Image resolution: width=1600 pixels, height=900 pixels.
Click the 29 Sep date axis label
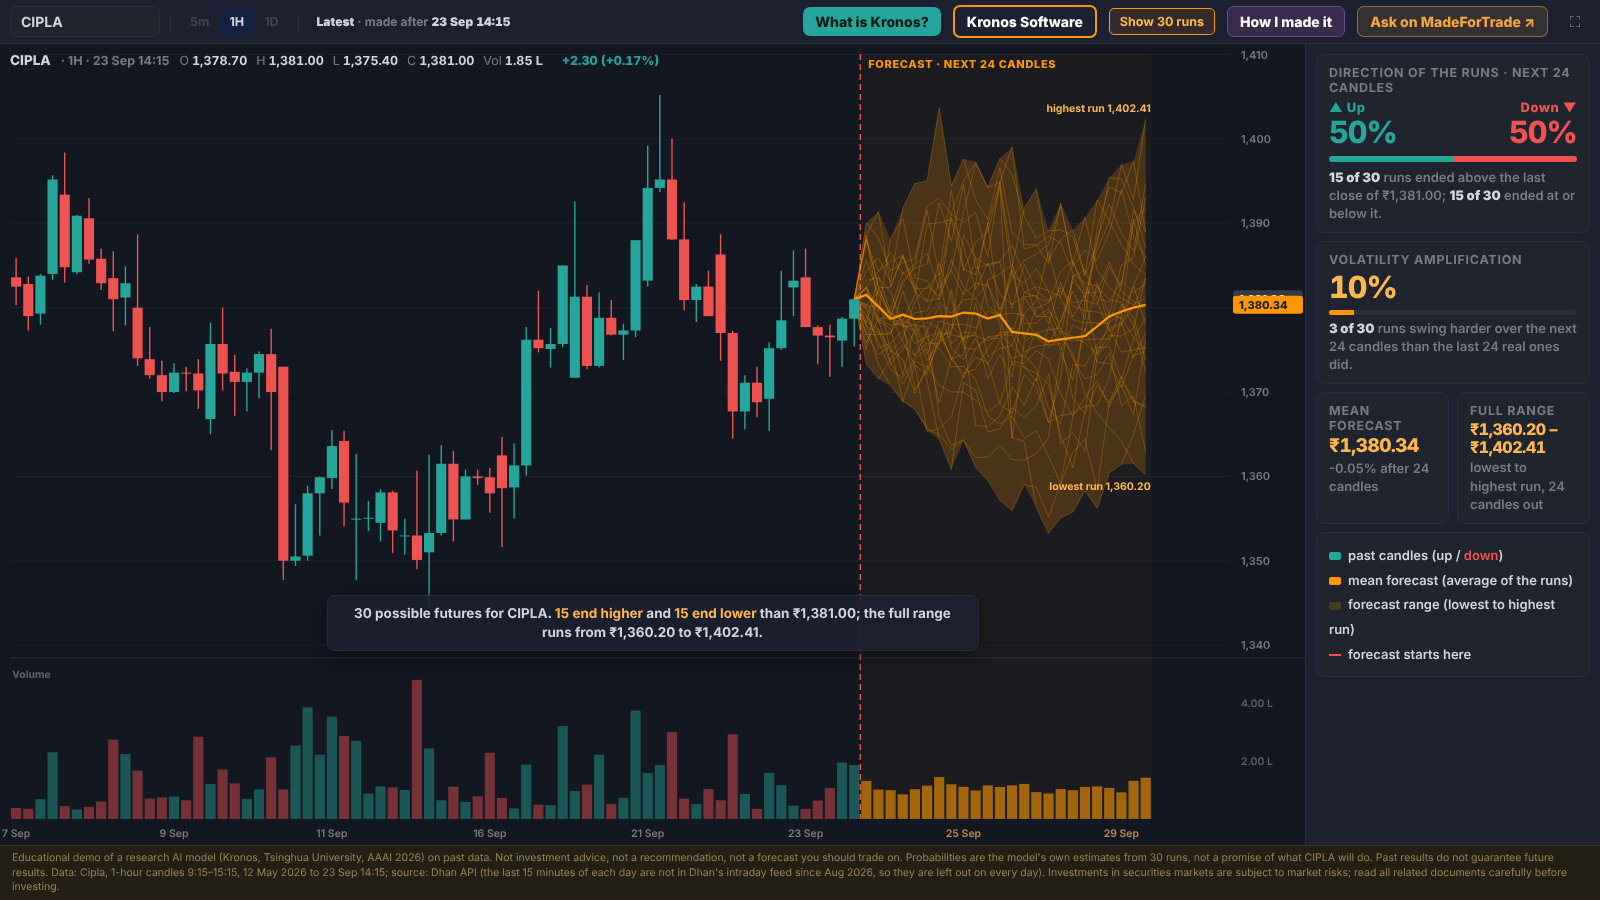[x=1121, y=833]
